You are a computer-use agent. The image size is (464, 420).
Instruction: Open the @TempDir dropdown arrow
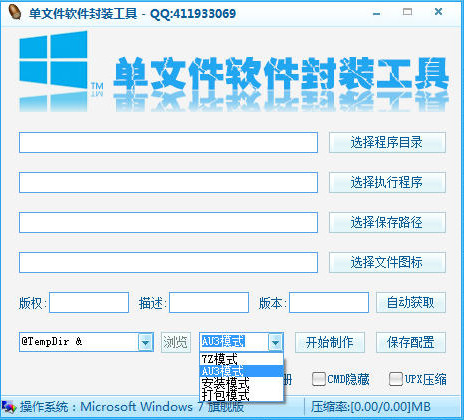(x=146, y=342)
